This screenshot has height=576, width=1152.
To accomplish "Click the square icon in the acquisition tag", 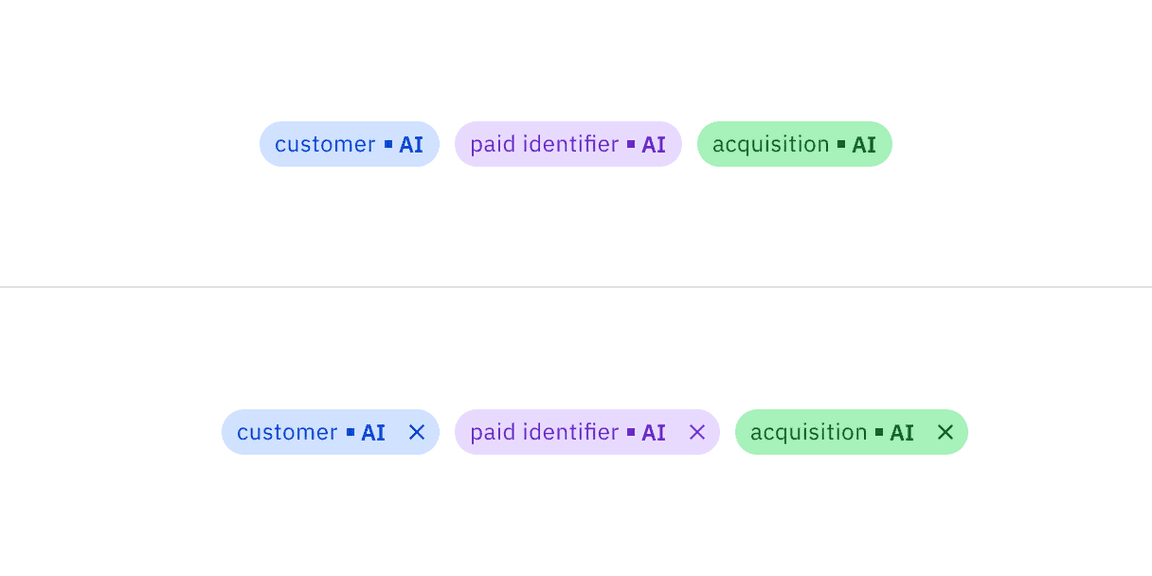I will pyautogui.click(x=840, y=145).
